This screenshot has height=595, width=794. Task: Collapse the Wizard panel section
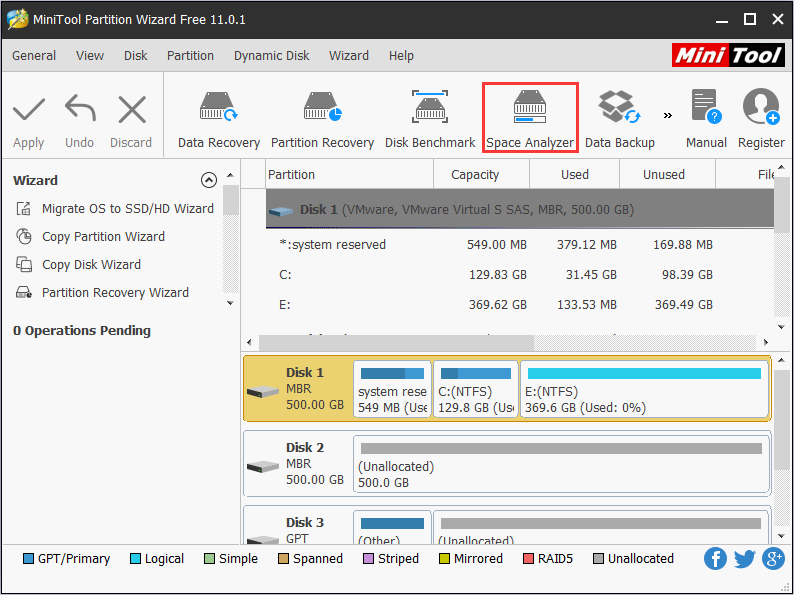click(x=209, y=180)
